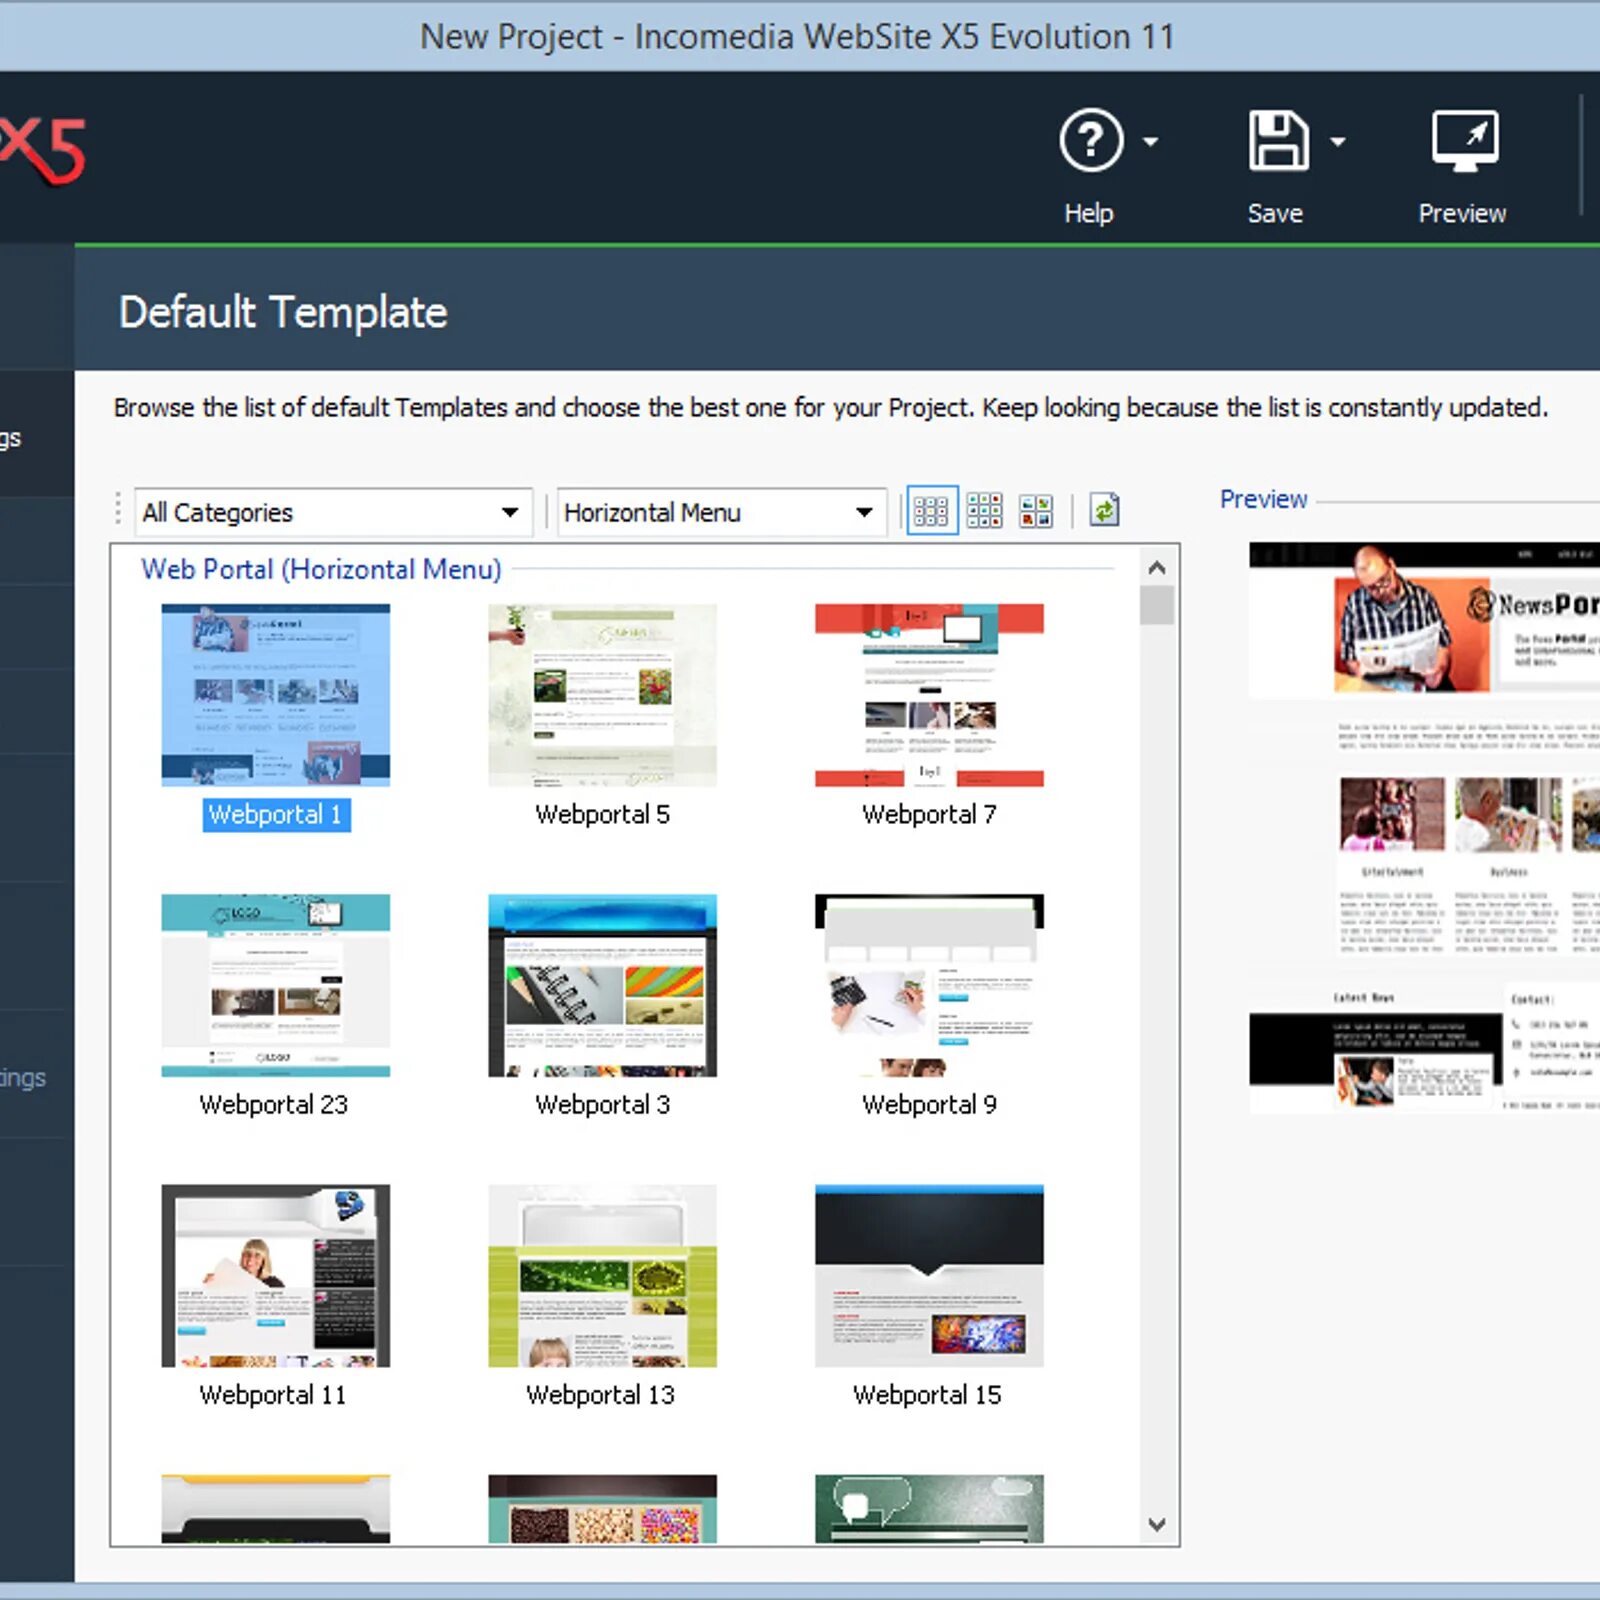Click the "Browse the list of default Templates" description
The width and height of the screenshot is (1600, 1600).
click(830, 408)
